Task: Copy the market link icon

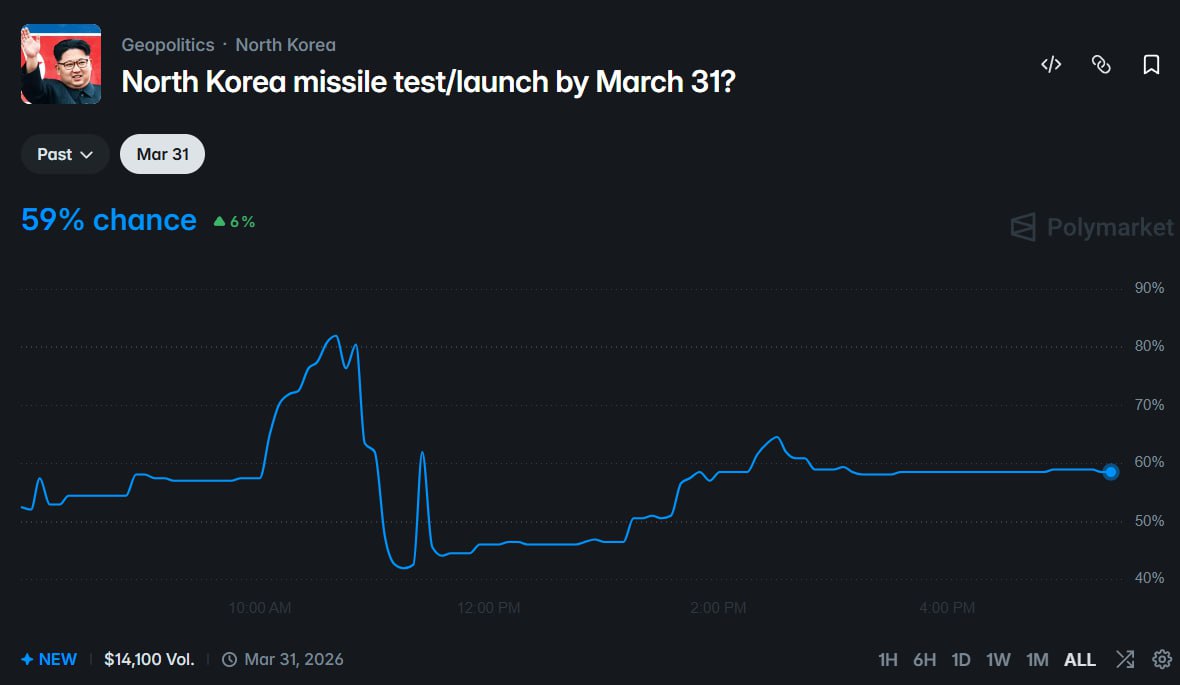Action: point(1101,65)
